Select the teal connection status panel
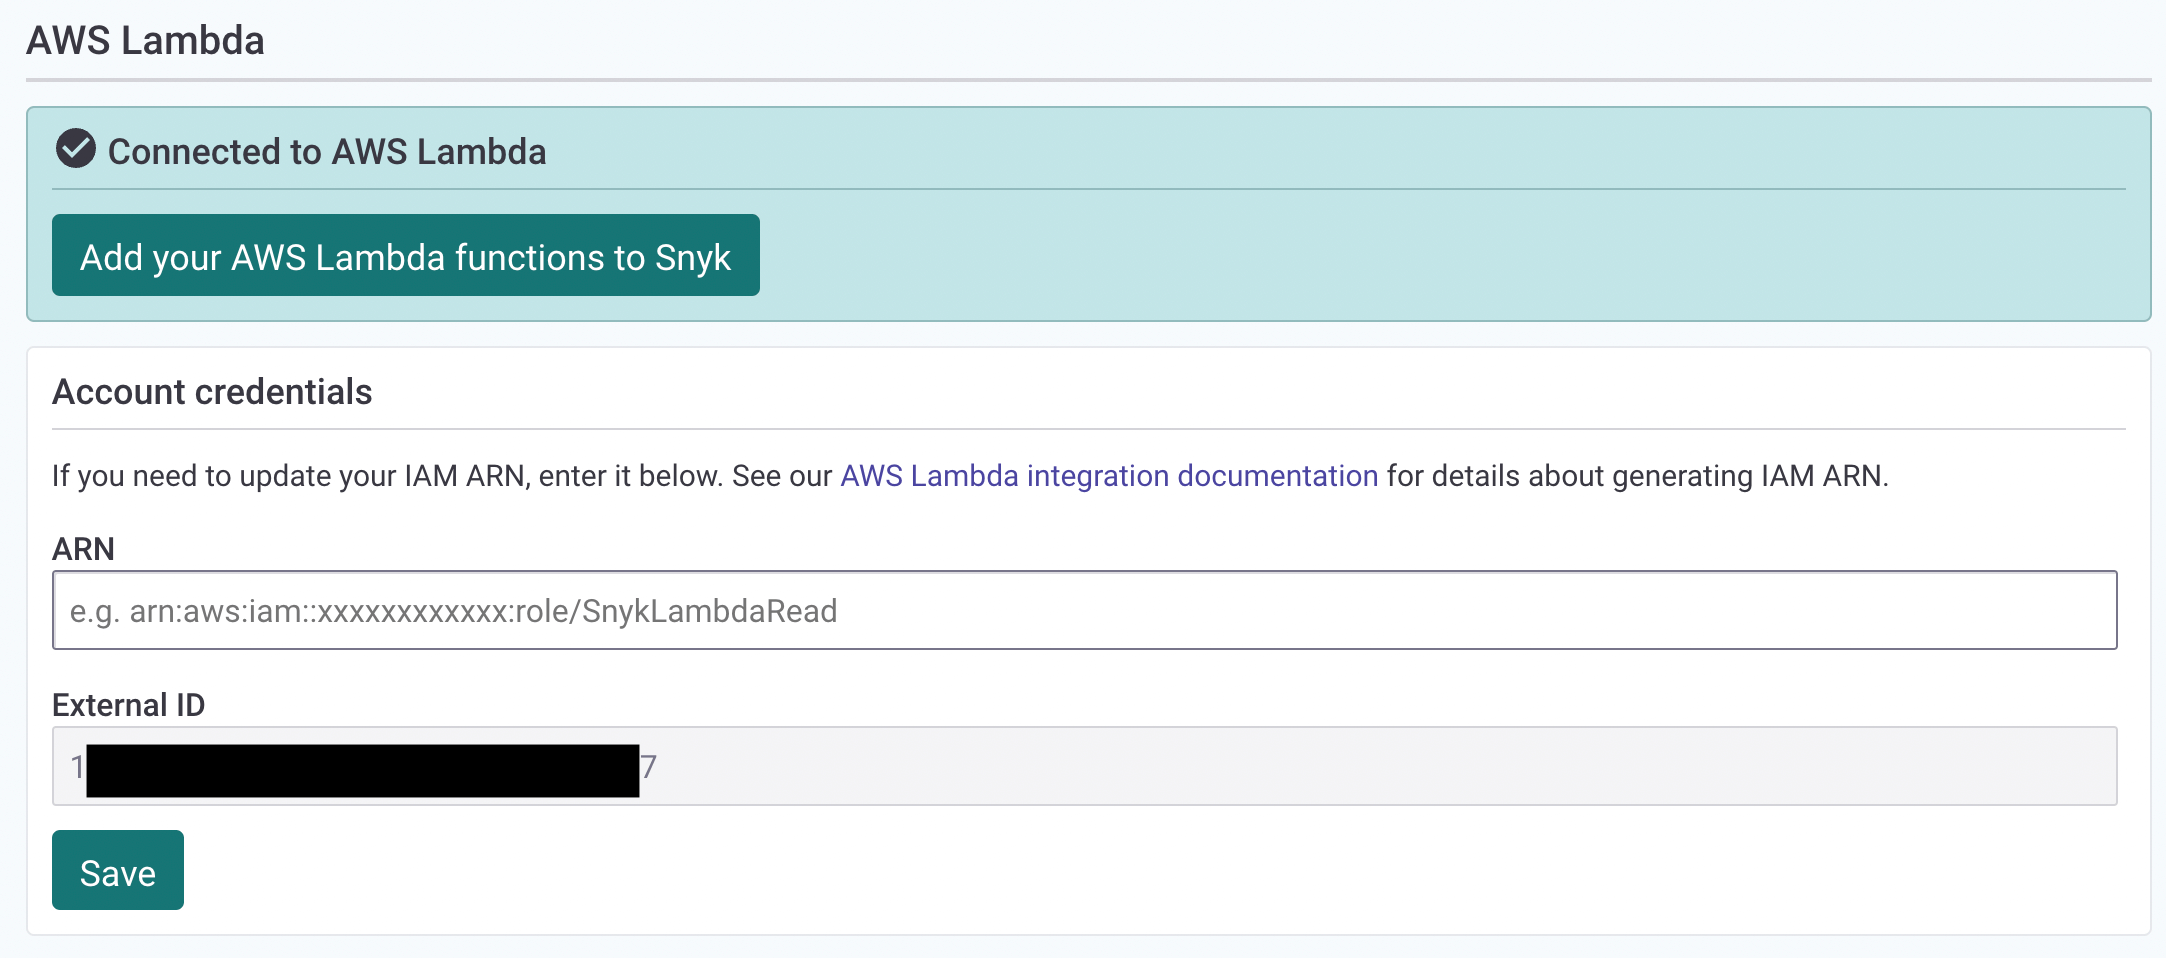This screenshot has height=958, width=2166. [x=1500, y=200]
